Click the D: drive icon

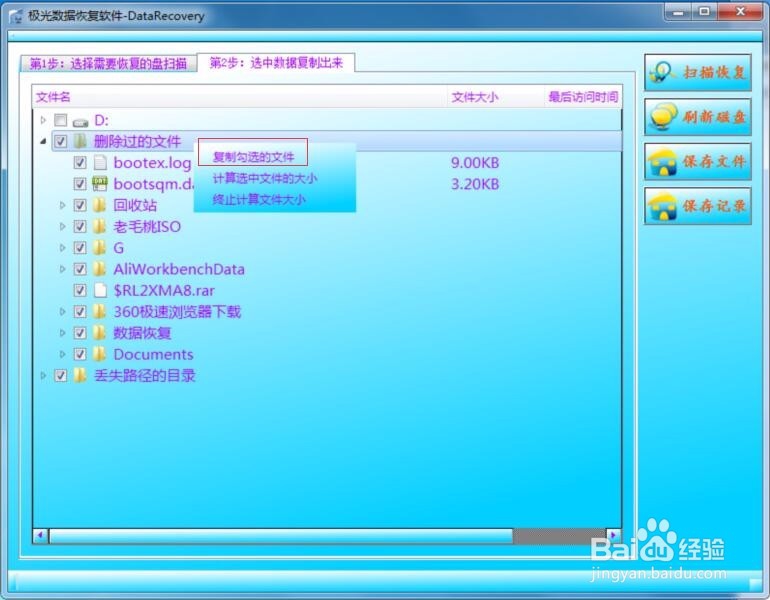(80, 122)
